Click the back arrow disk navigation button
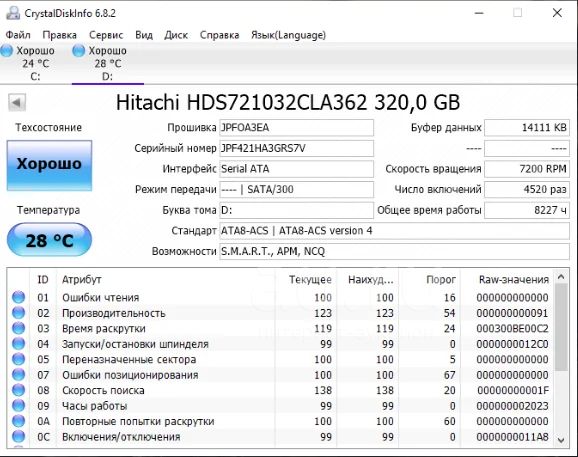Image resolution: width=578 pixels, height=457 pixels. [17, 102]
